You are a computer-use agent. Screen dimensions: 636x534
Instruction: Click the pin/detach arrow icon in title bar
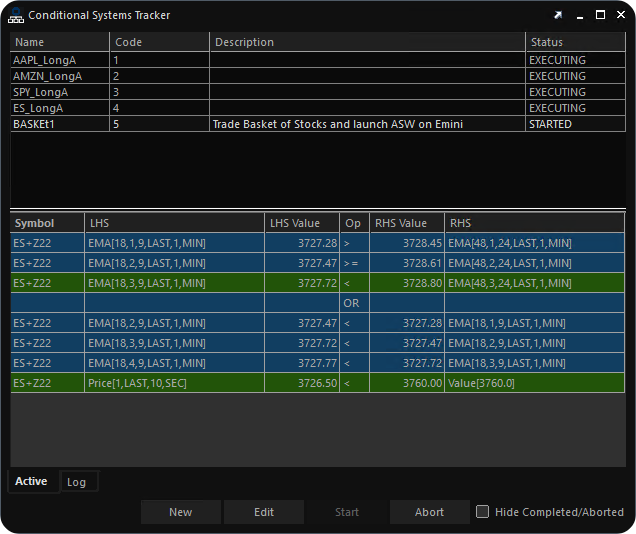[559, 15]
